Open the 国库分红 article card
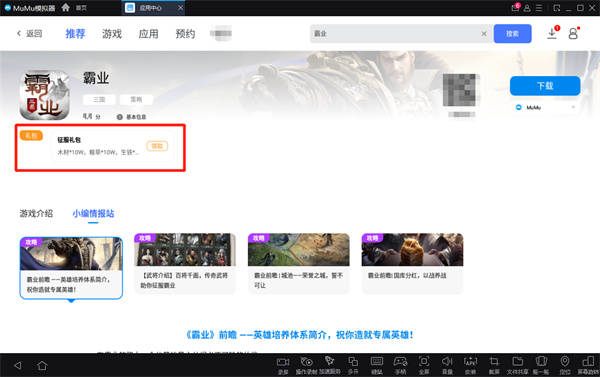Viewport: 600px width, 377px height. click(412, 264)
